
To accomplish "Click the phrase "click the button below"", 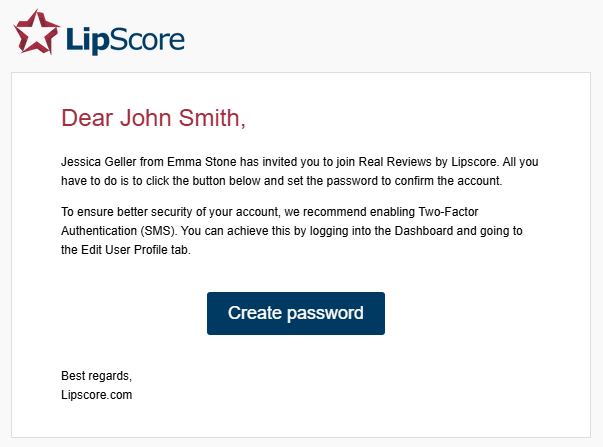I will point(184,181).
